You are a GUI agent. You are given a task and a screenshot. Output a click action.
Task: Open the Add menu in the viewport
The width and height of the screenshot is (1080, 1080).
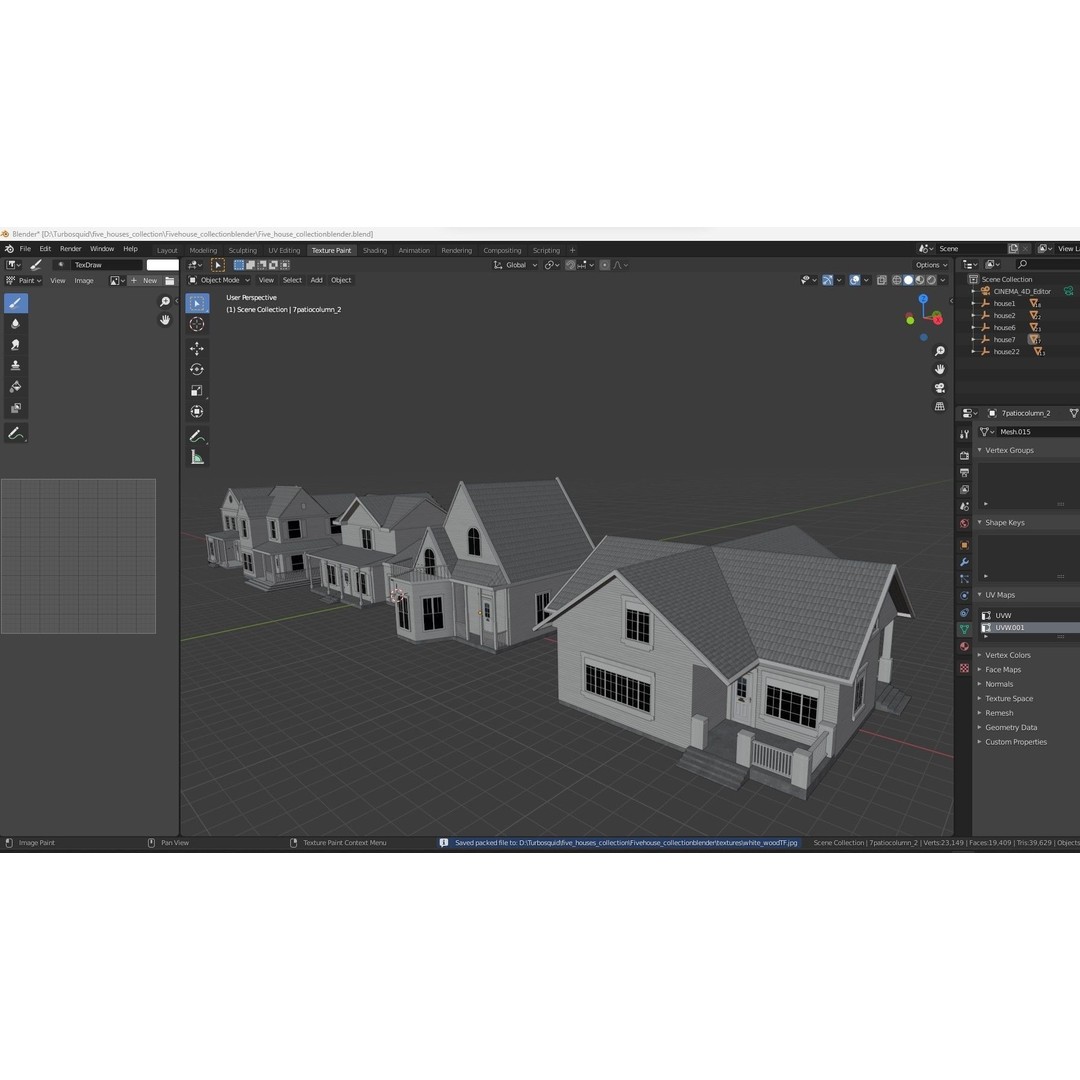point(316,280)
